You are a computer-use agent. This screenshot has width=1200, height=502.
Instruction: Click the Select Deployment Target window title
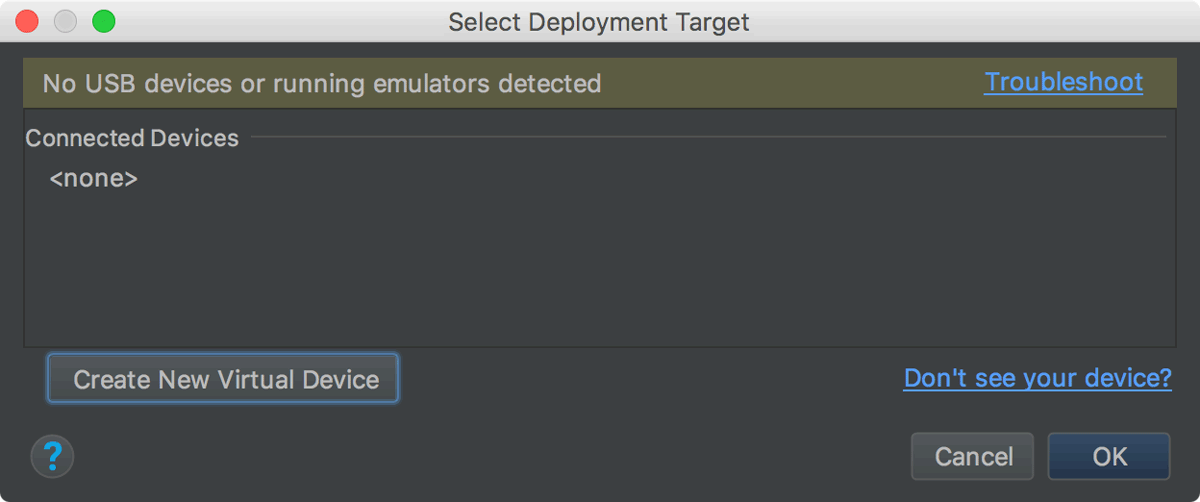(598, 21)
